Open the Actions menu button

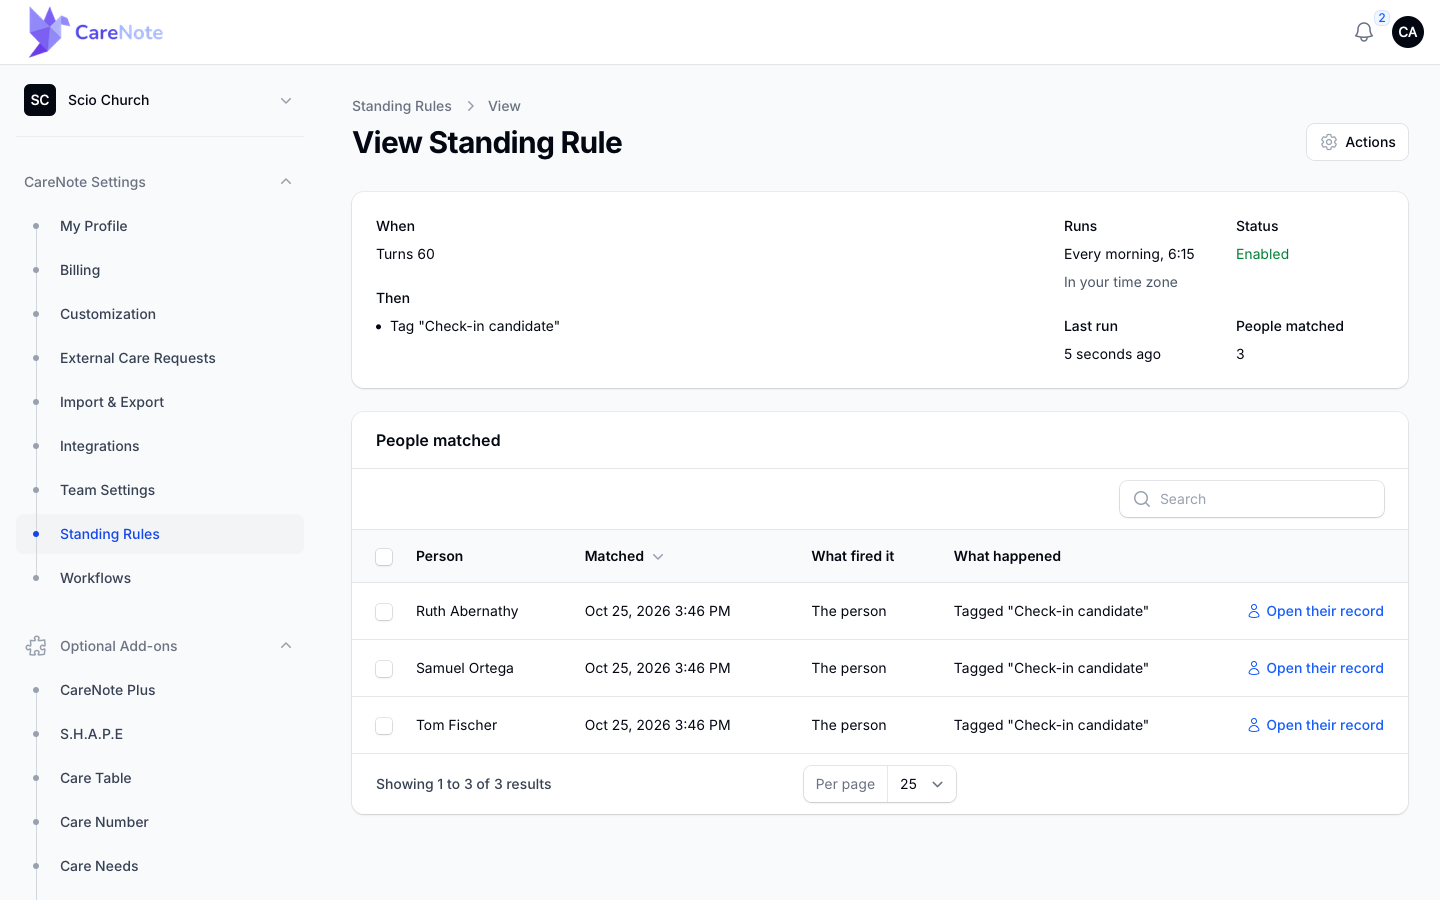click(x=1357, y=142)
